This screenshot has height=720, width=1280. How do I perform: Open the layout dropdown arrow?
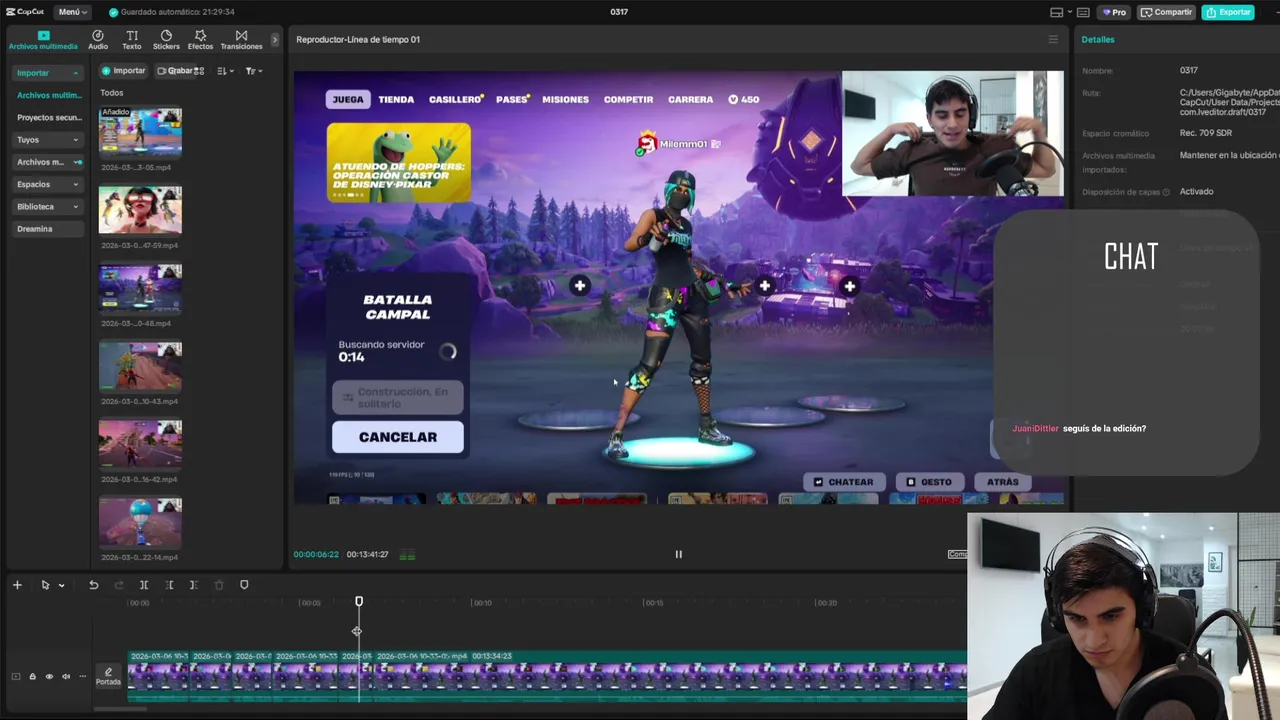1069,12
